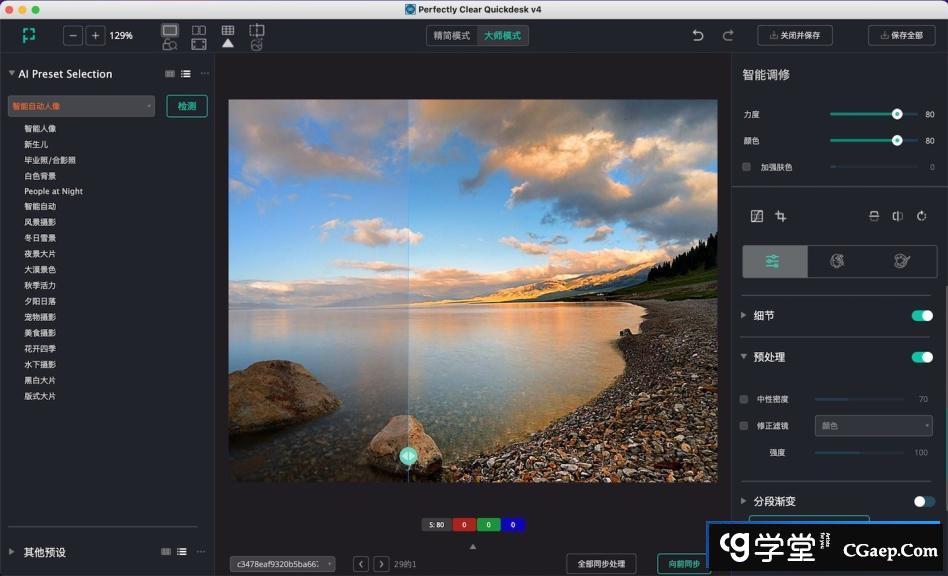Screen dimensions: 948x576
Task: Switch to 精简模式 tab
Action: pyautogui.click(x=451, y=36)
